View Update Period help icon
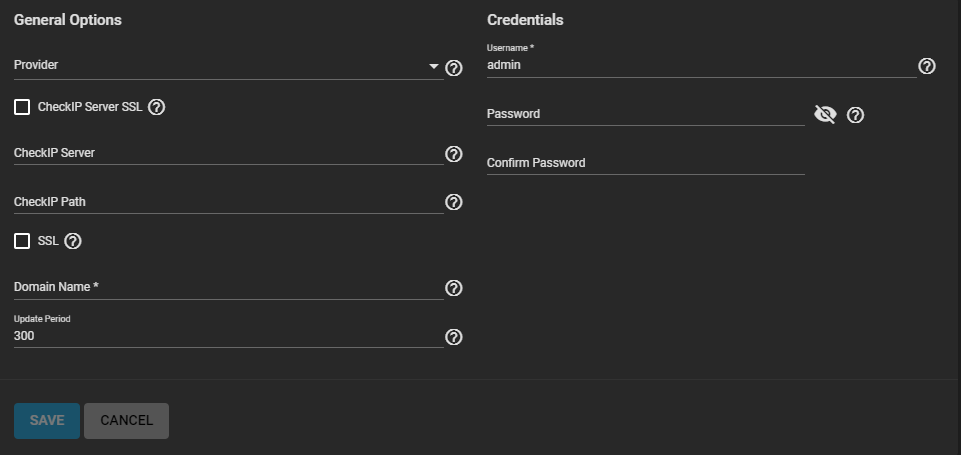The width and height of the screenshot is (961, 455). tap(454, 337)
